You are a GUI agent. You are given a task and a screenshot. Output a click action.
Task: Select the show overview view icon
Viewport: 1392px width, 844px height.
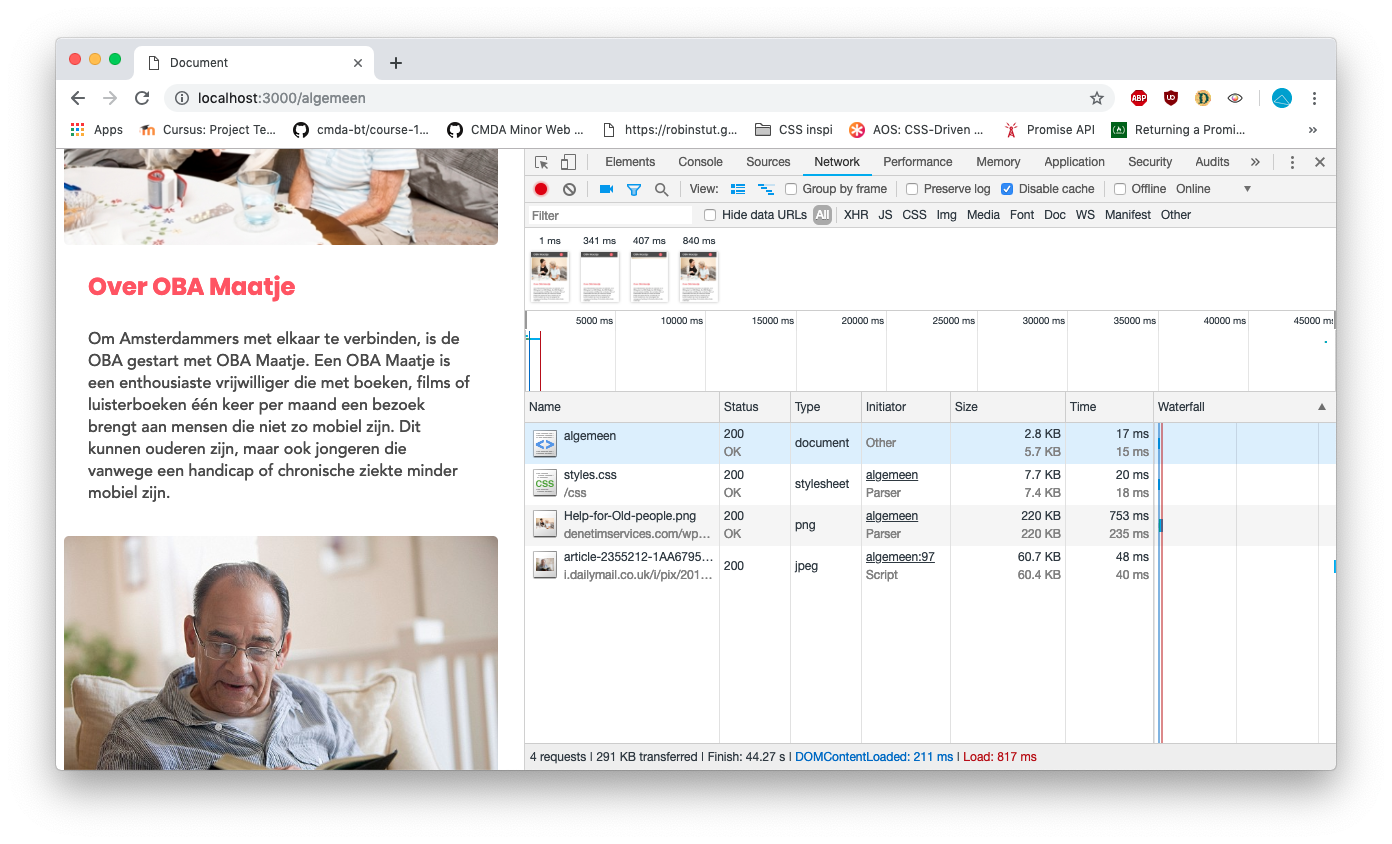(x=766, y=189)
